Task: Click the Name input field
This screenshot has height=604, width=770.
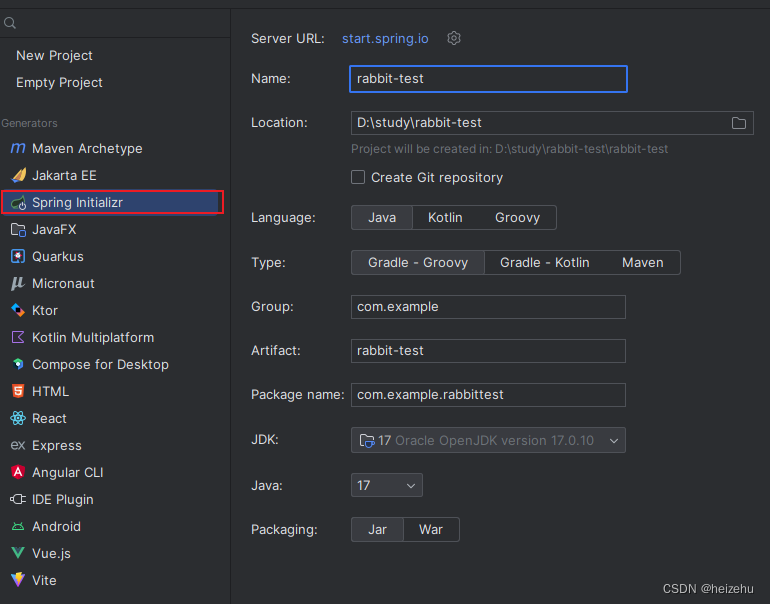Action: 488,79
